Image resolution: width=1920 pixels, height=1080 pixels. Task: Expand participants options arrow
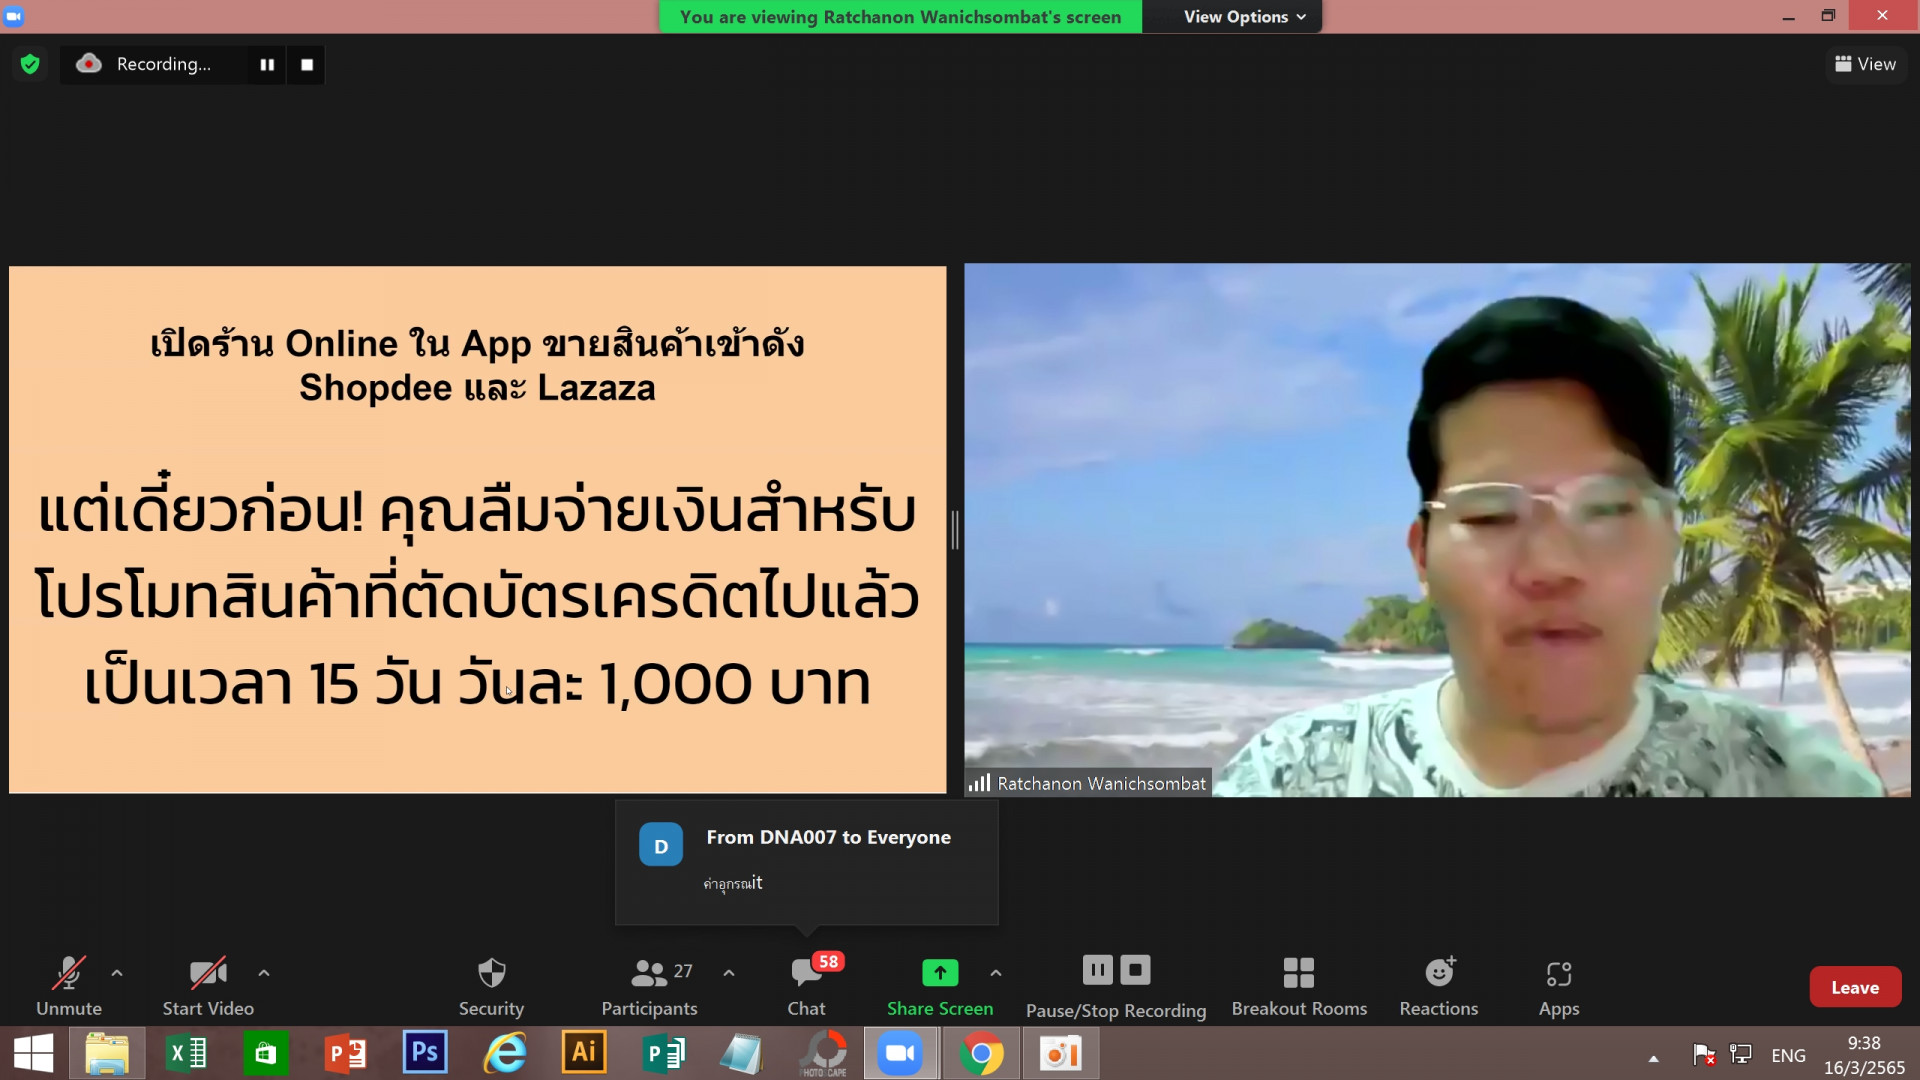[x=729, y=973]
